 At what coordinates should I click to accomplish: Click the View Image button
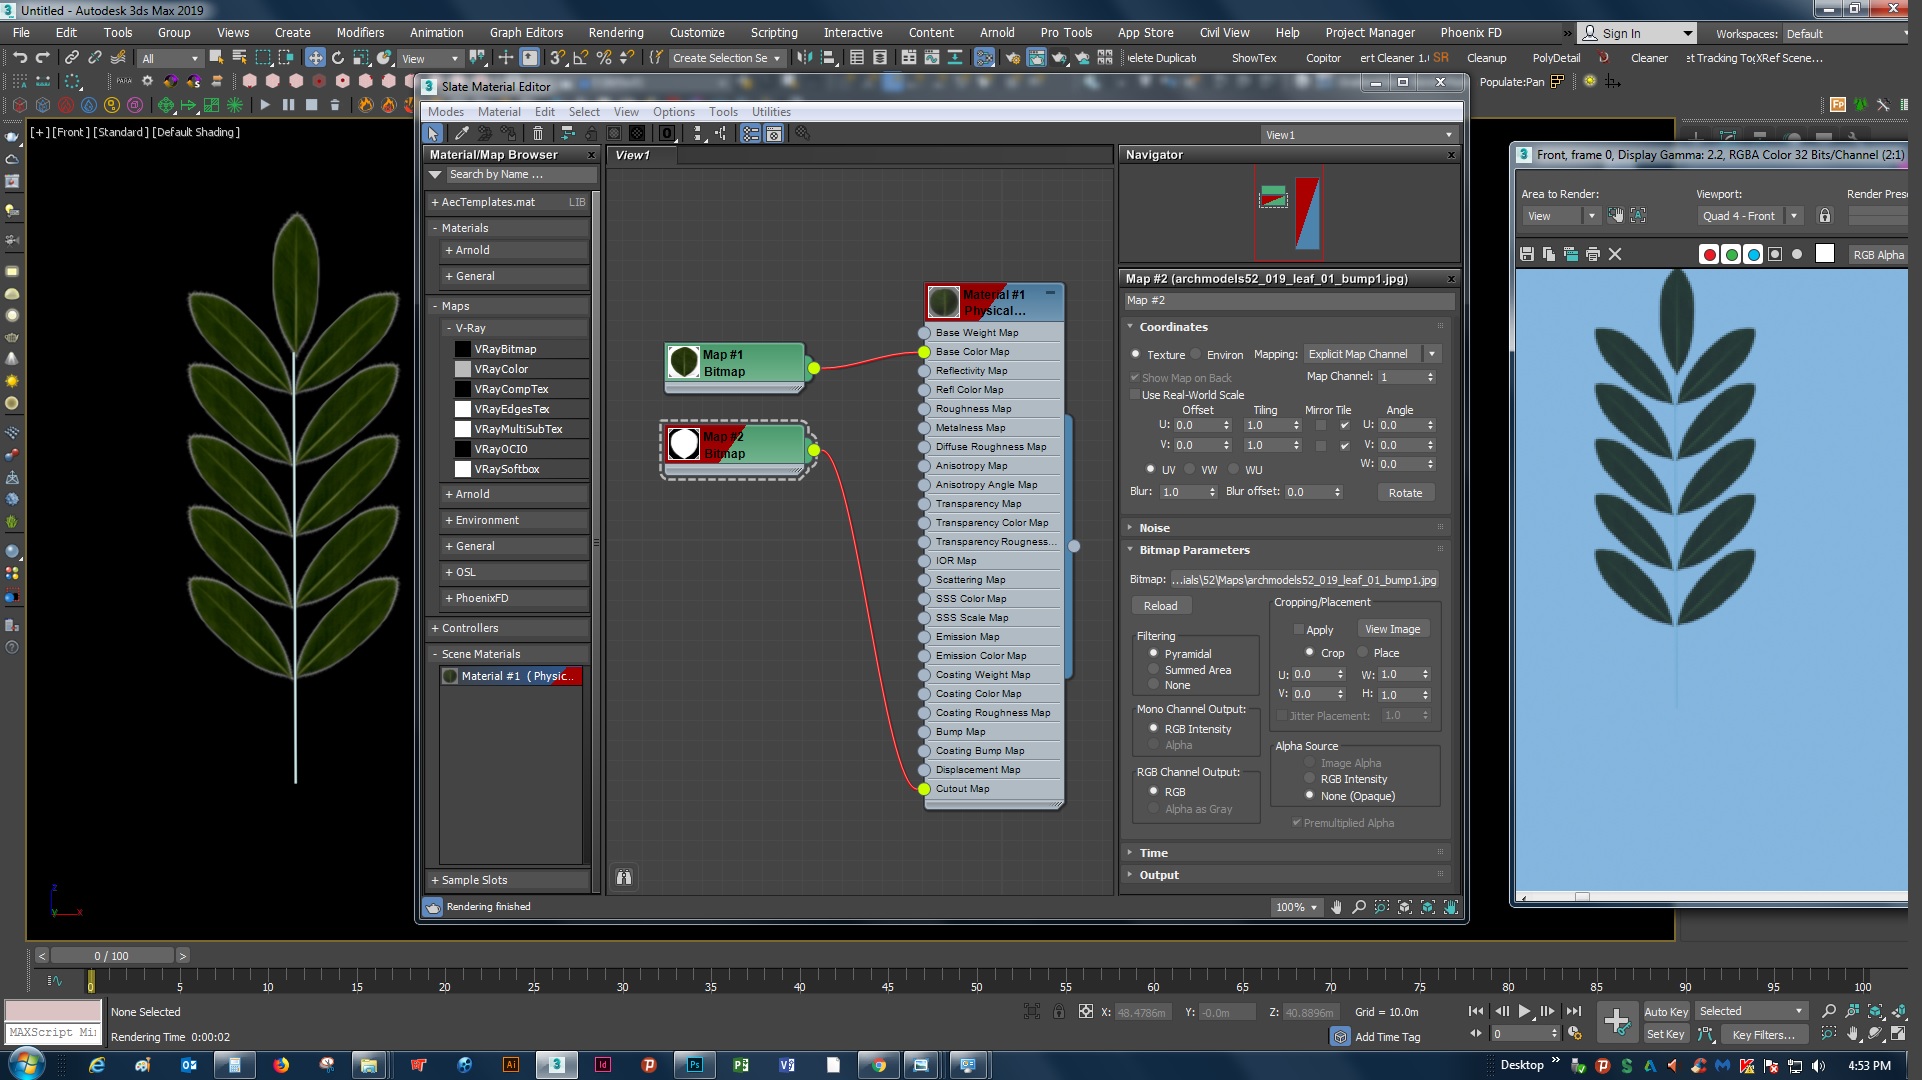click(1392, 629)
